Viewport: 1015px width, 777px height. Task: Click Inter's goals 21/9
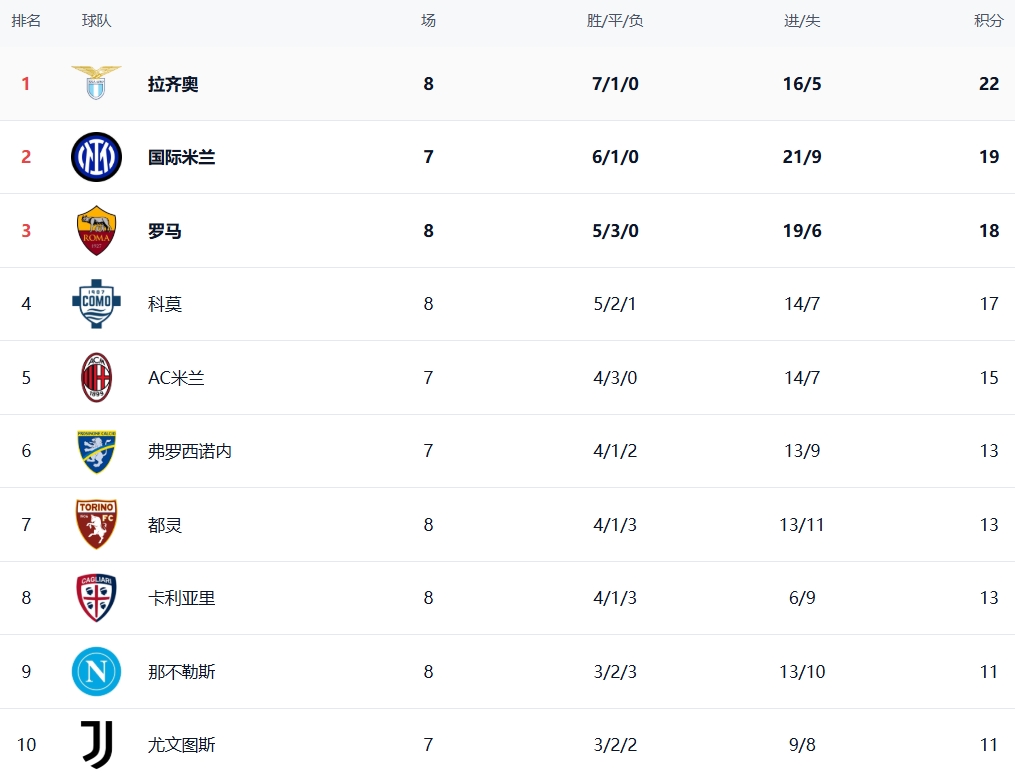click(x=802, y=157)
